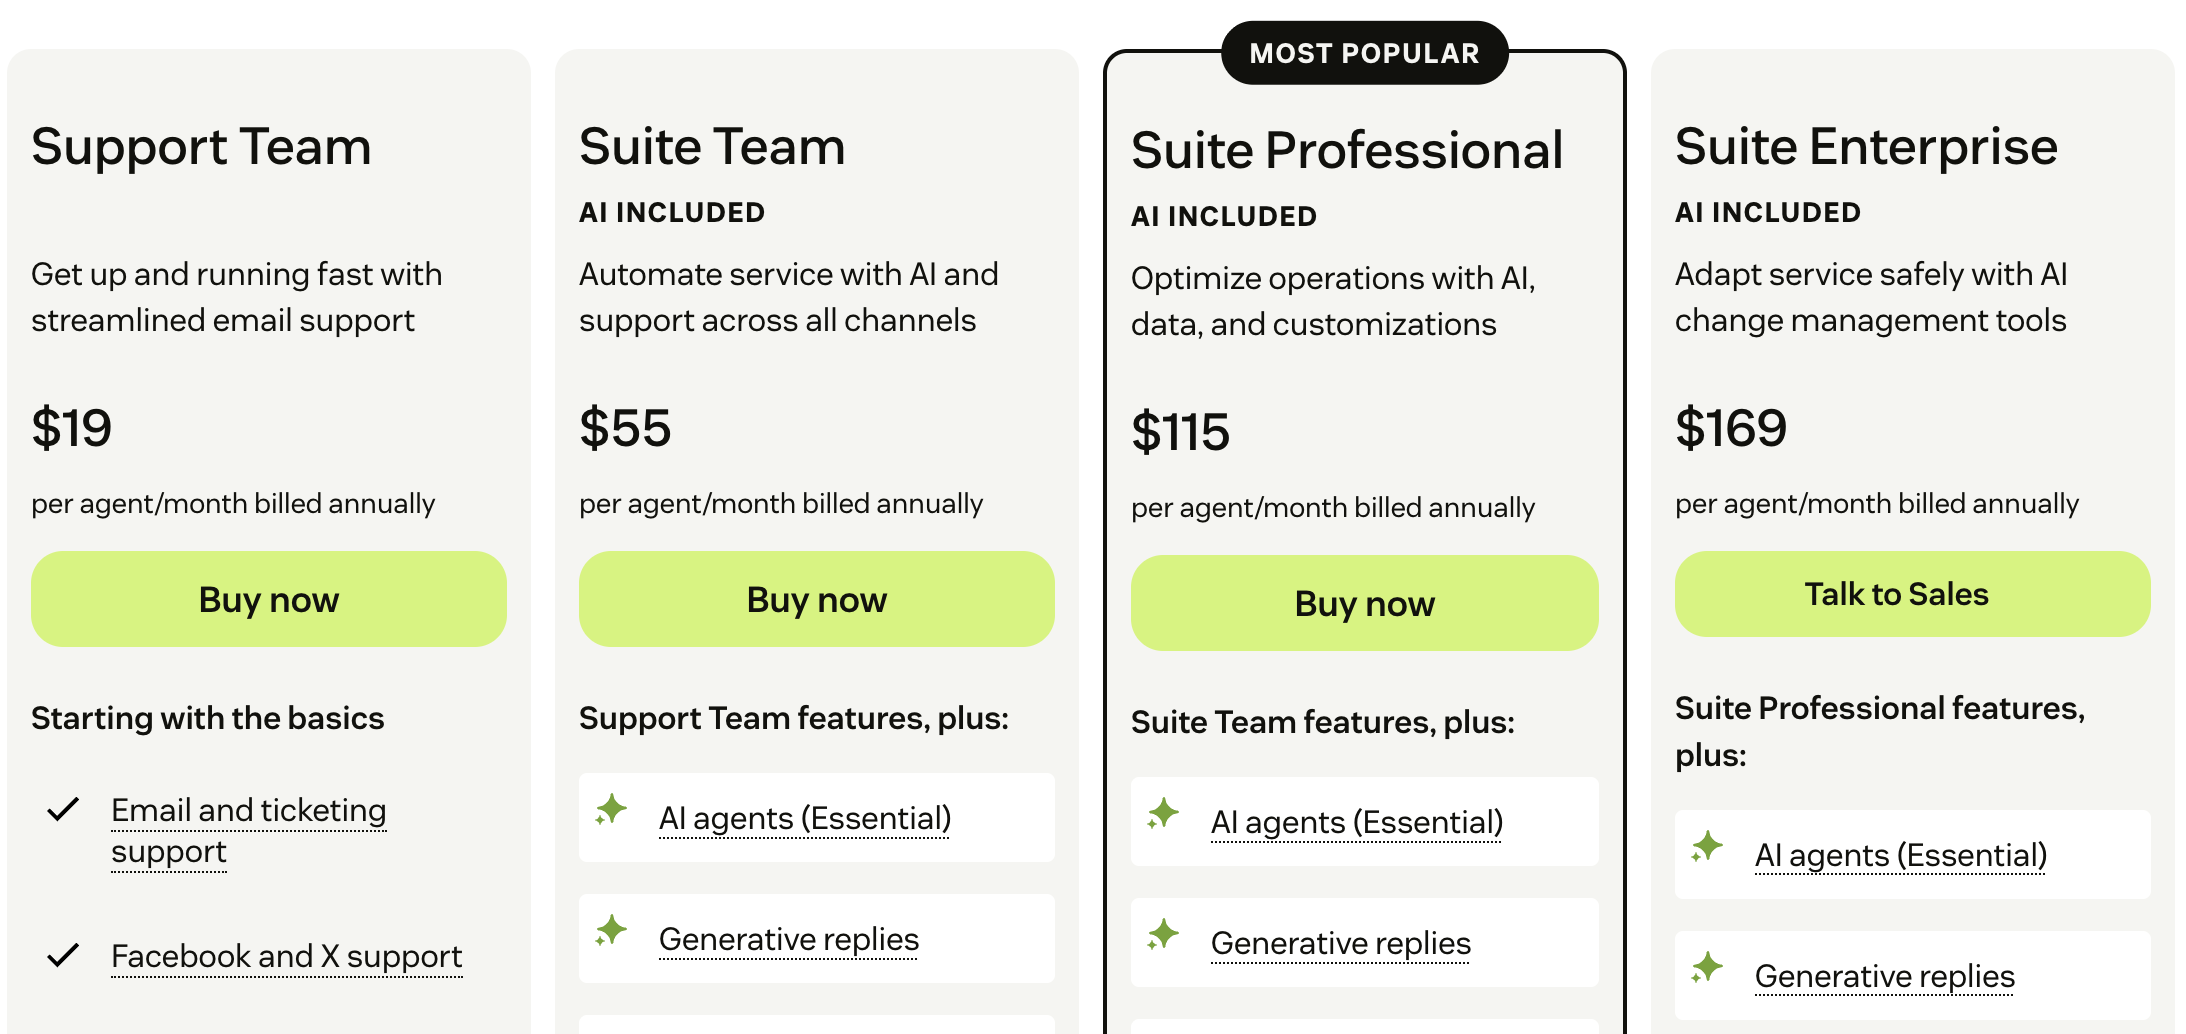Click sparkle icon beside Suite Enterprise Generative replies
This screenshot has width=2186, height=1034.
click(1707, 968)
